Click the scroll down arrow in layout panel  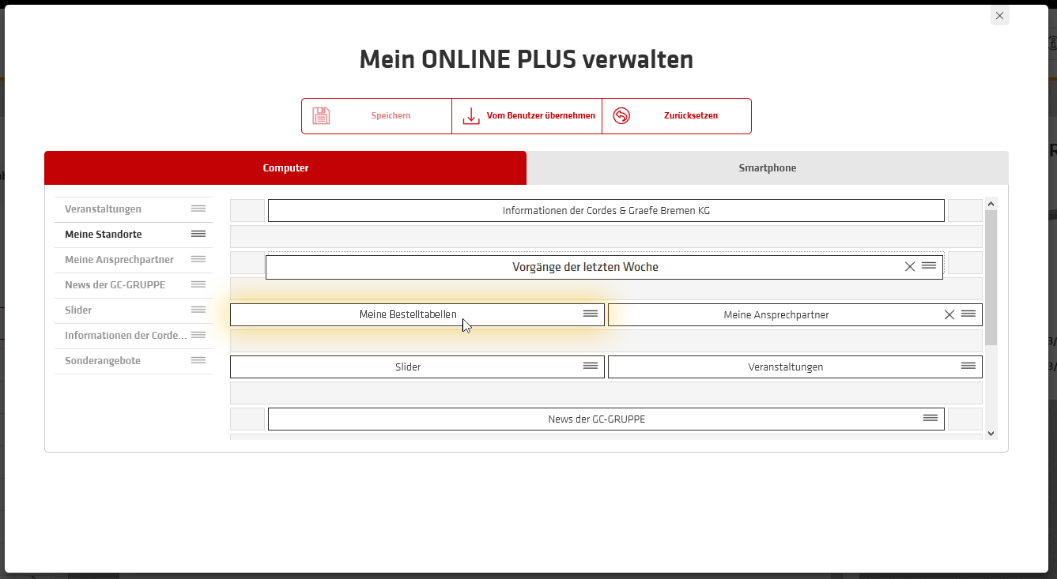[991, 433]
